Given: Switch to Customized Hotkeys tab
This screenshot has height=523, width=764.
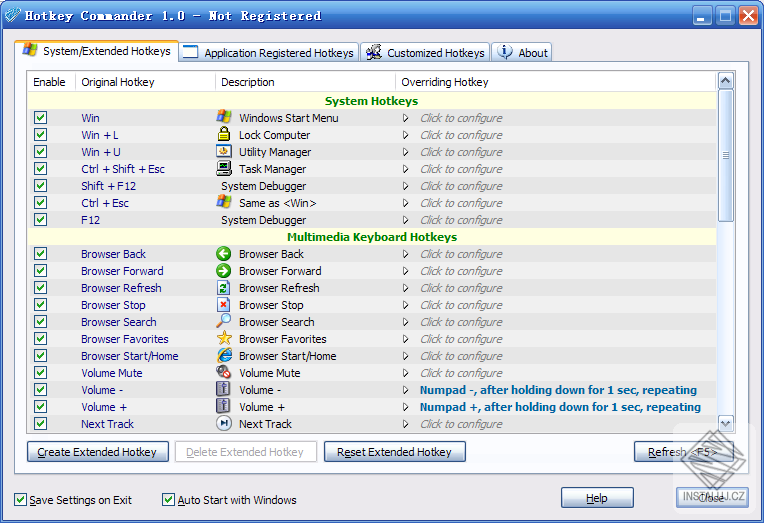Looking at the screenshot, I should (x=425, y=53).
